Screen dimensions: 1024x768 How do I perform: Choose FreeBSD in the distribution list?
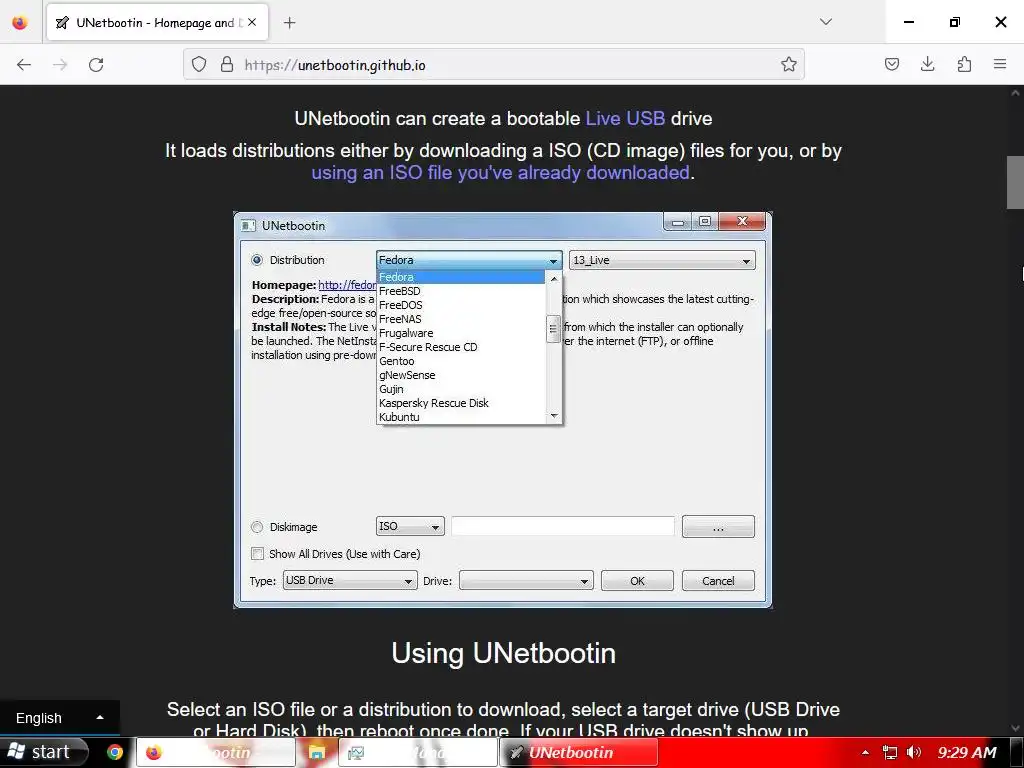point(460,291)
